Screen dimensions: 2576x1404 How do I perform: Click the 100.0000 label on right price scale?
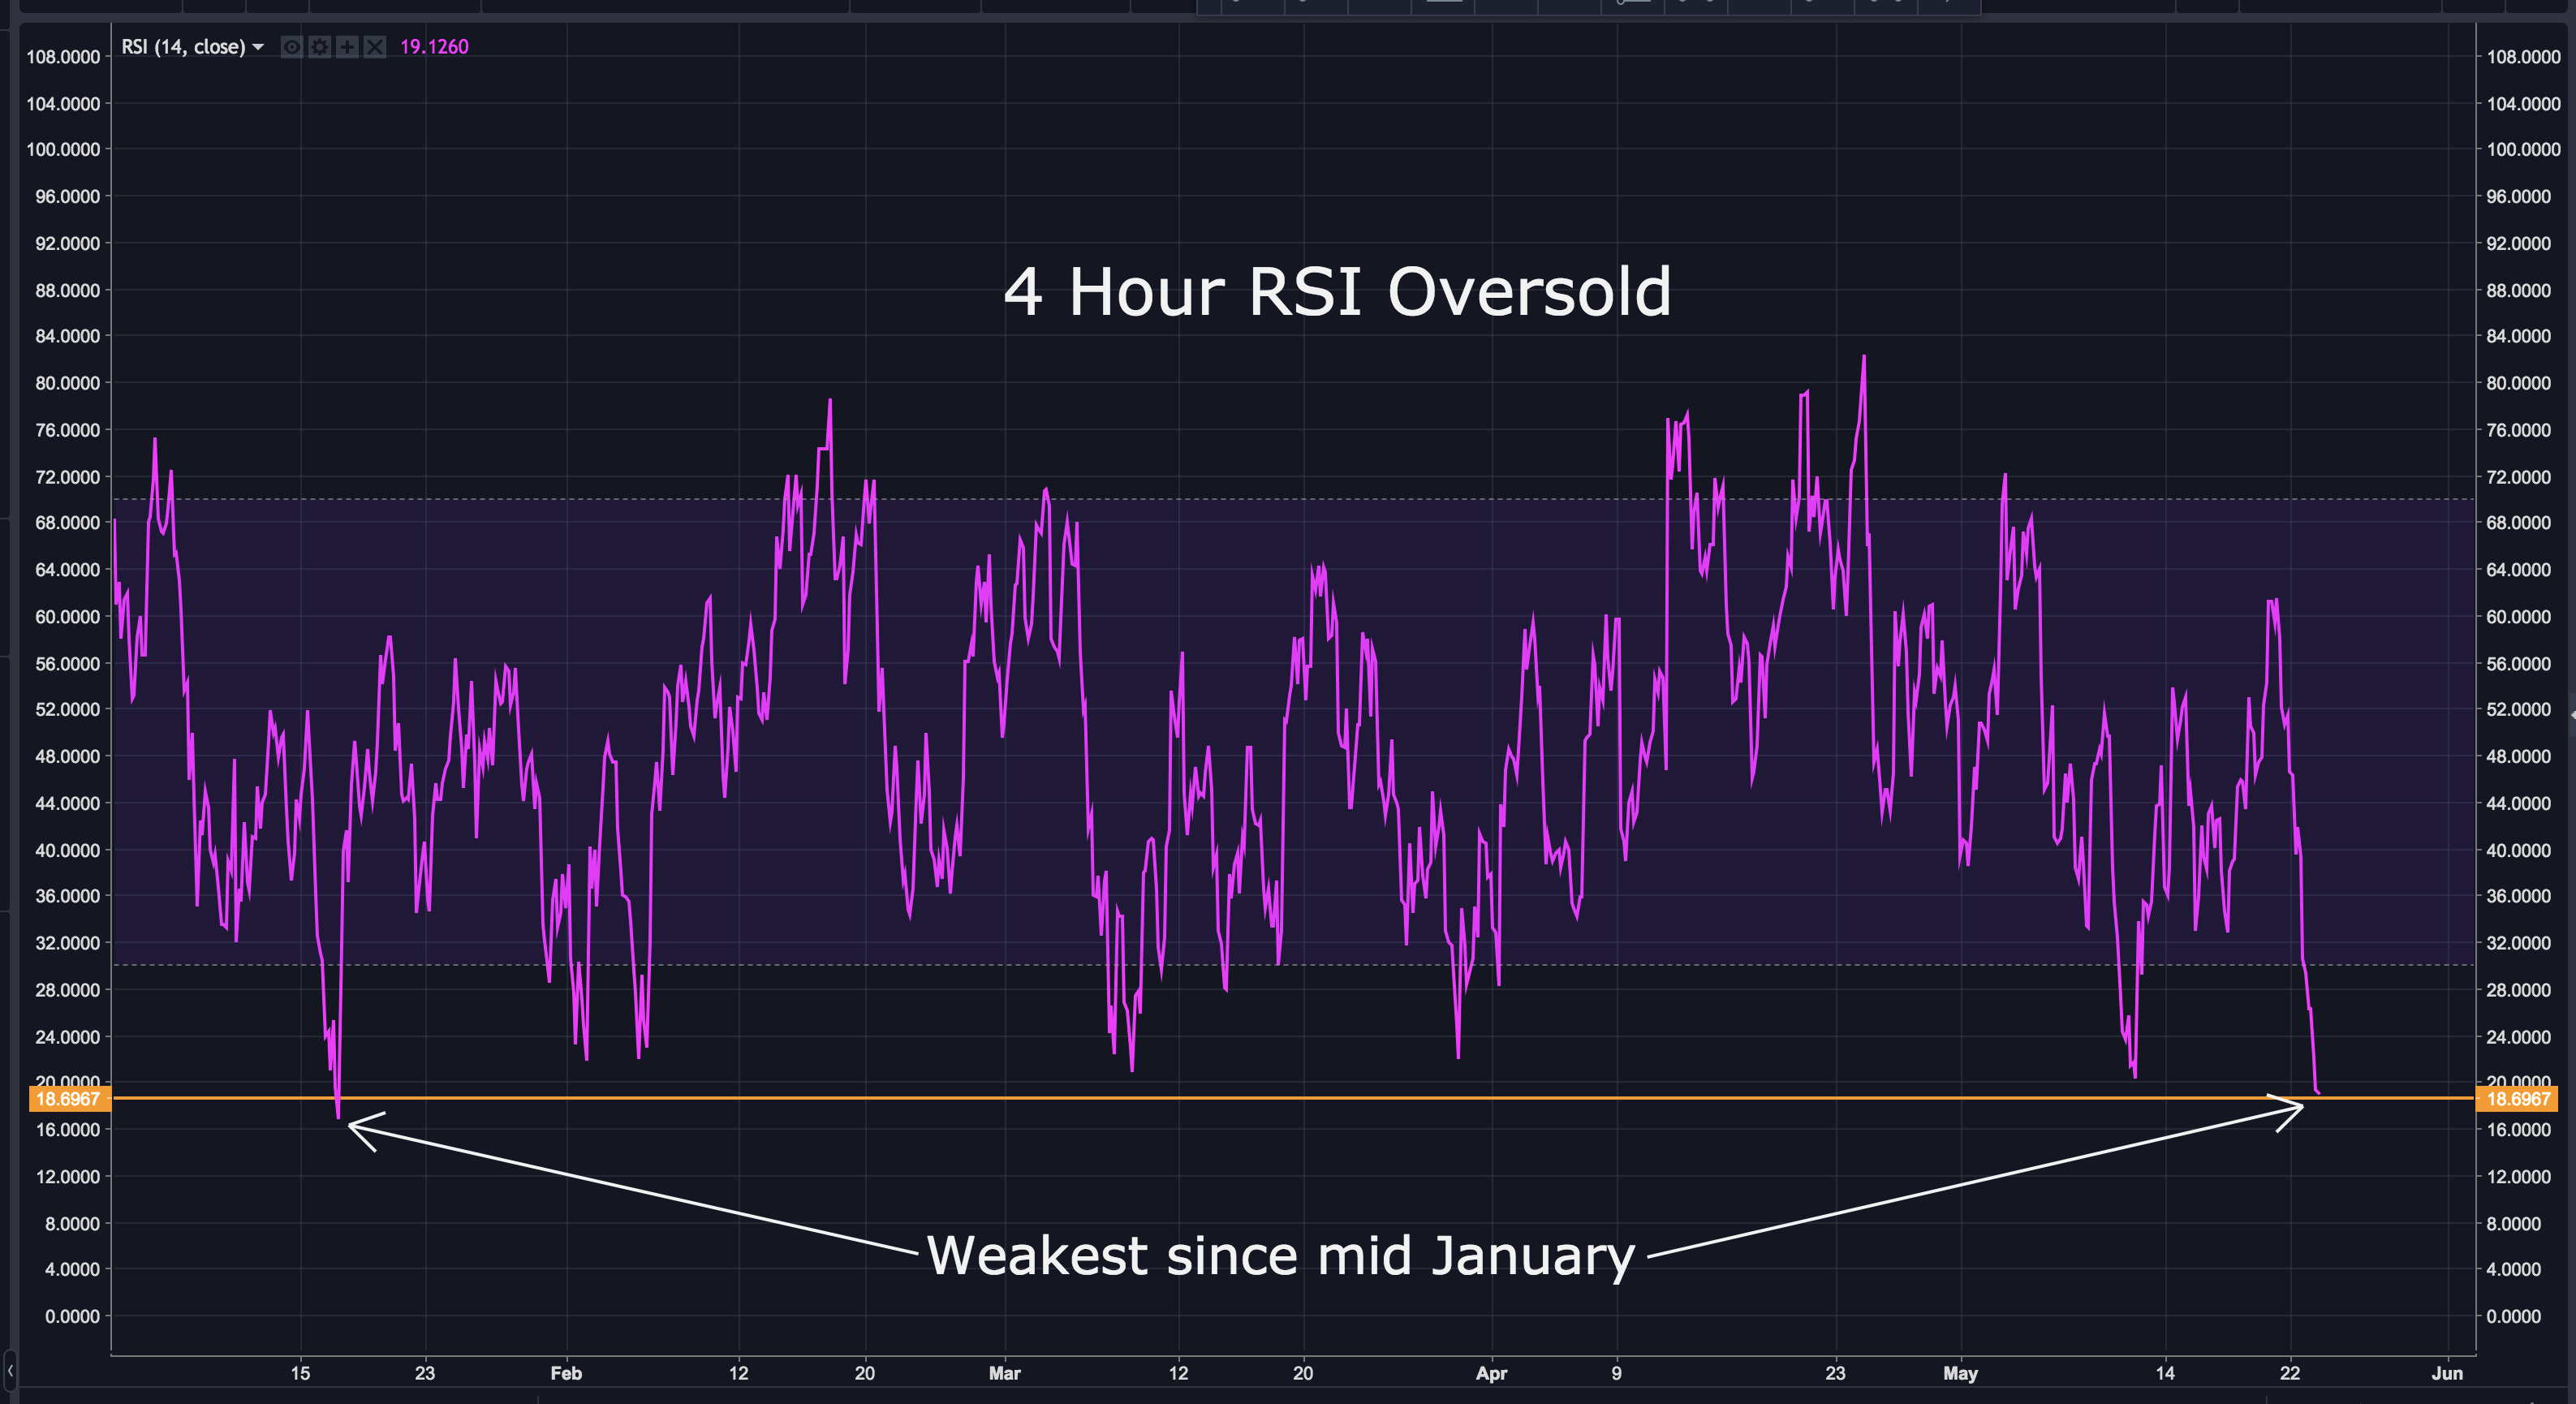(2523, 150)
